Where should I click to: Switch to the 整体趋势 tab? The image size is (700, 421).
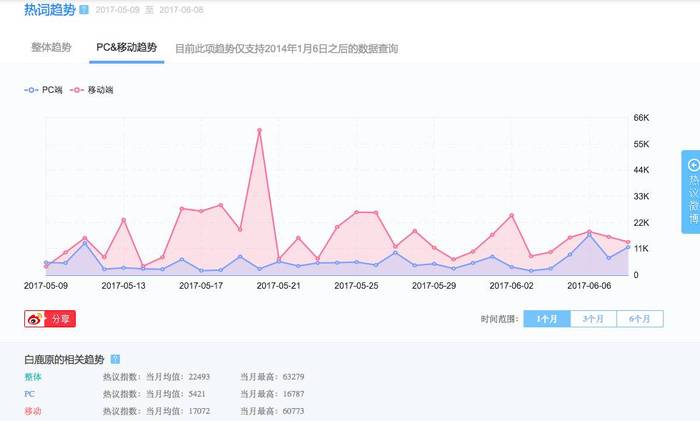51,47
